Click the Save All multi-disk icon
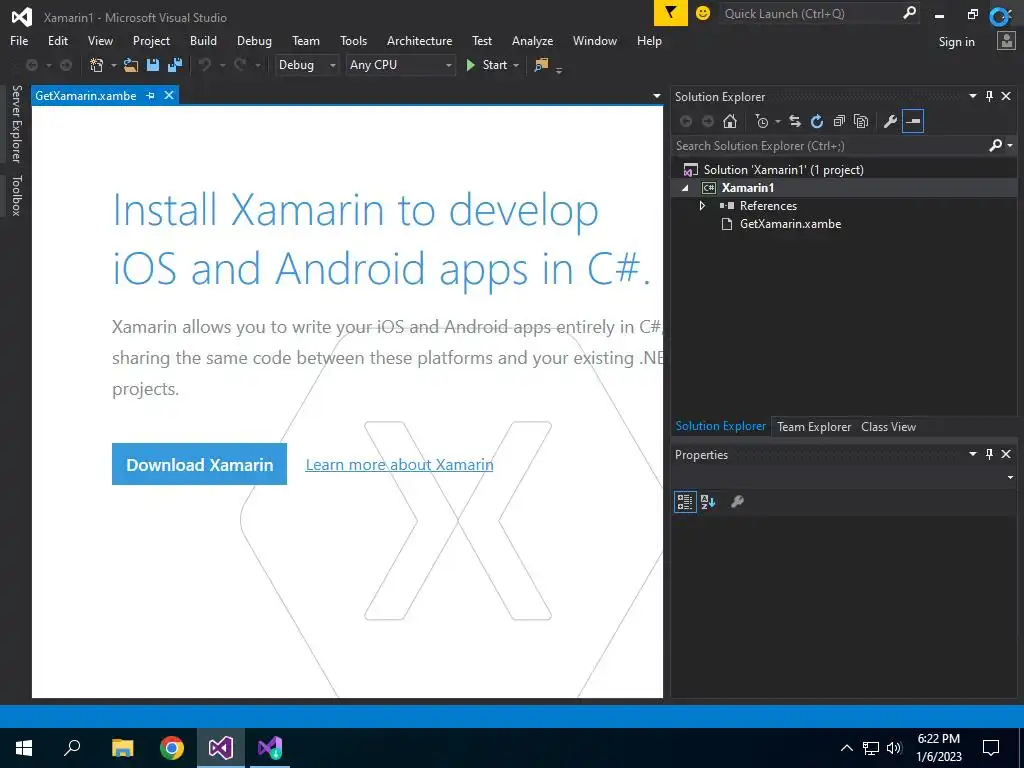Screen dimensions: 1024x768 pyautogui.click(x=175, y=65)
